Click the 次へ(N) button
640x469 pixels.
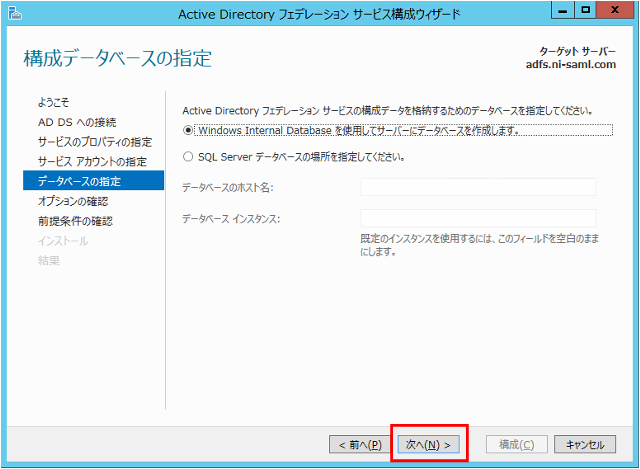click(428, 444)
